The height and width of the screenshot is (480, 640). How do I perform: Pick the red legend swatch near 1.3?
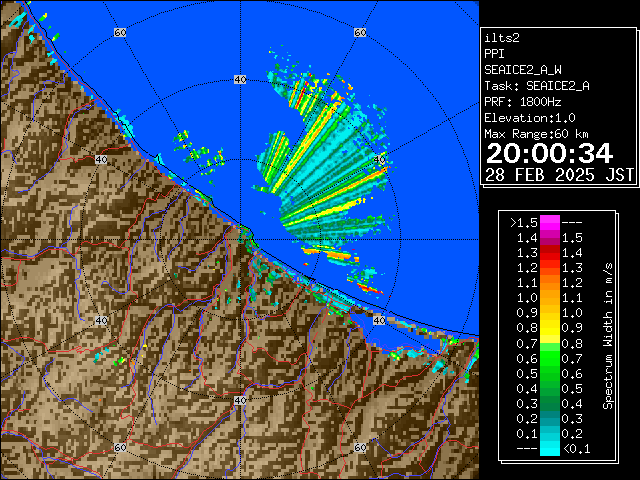coord(550,253)
